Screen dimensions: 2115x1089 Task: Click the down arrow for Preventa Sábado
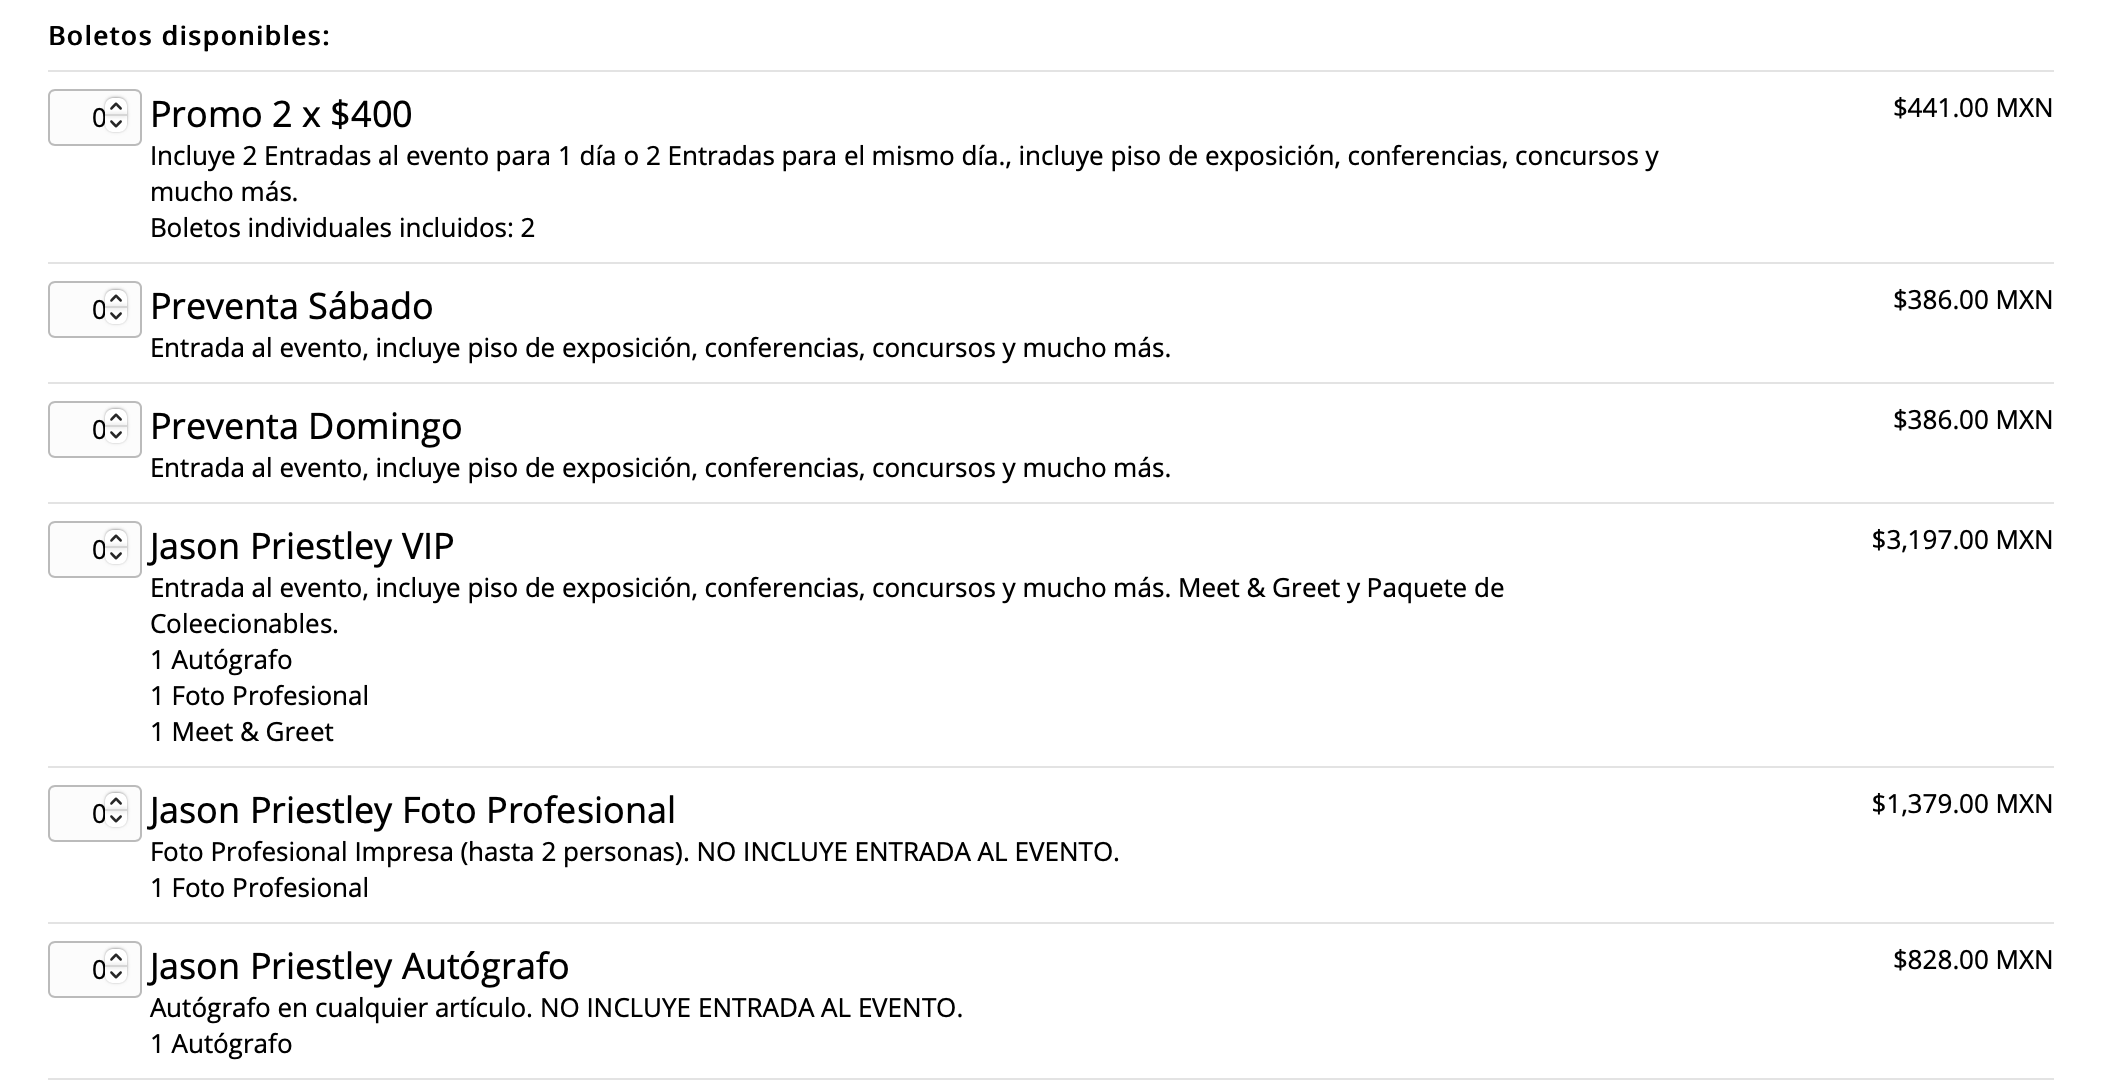click(x=118, y=317)
